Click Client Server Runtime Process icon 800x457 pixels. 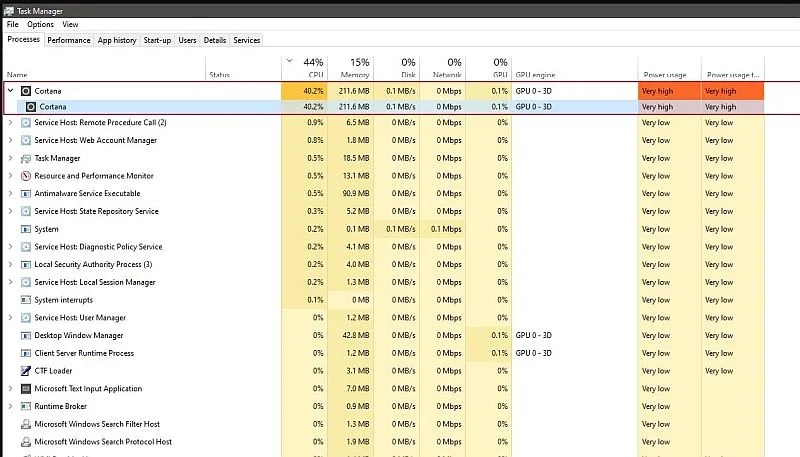(x=26, y=353)
